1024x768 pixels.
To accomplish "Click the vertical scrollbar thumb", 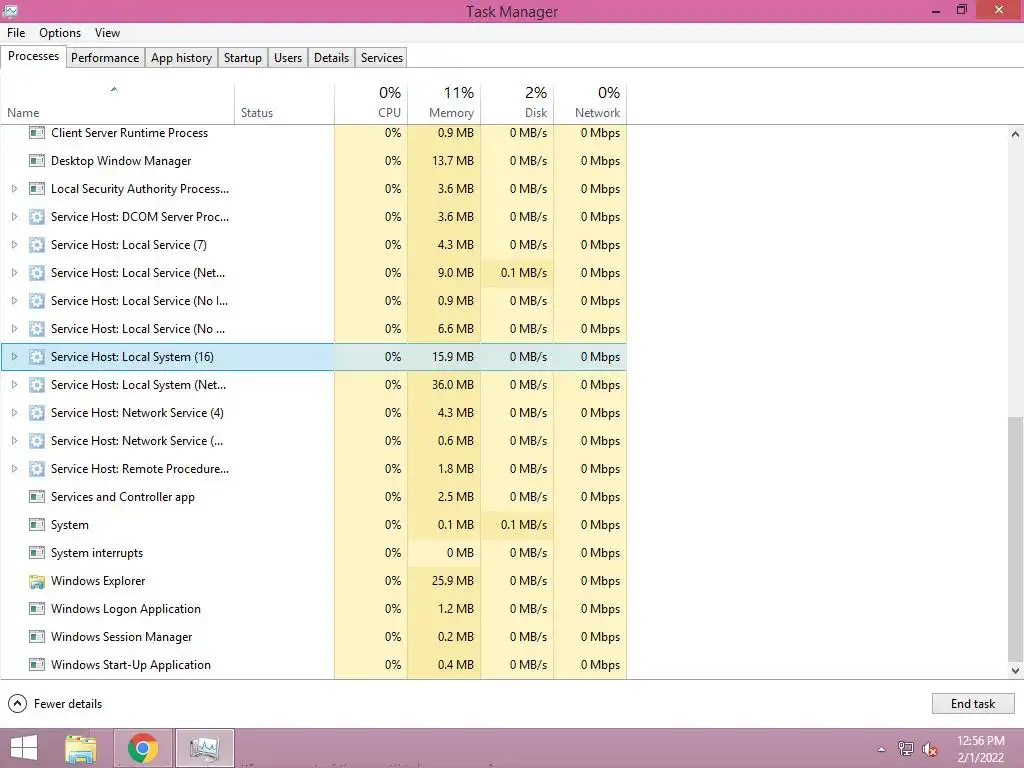I will (1015, 539).
